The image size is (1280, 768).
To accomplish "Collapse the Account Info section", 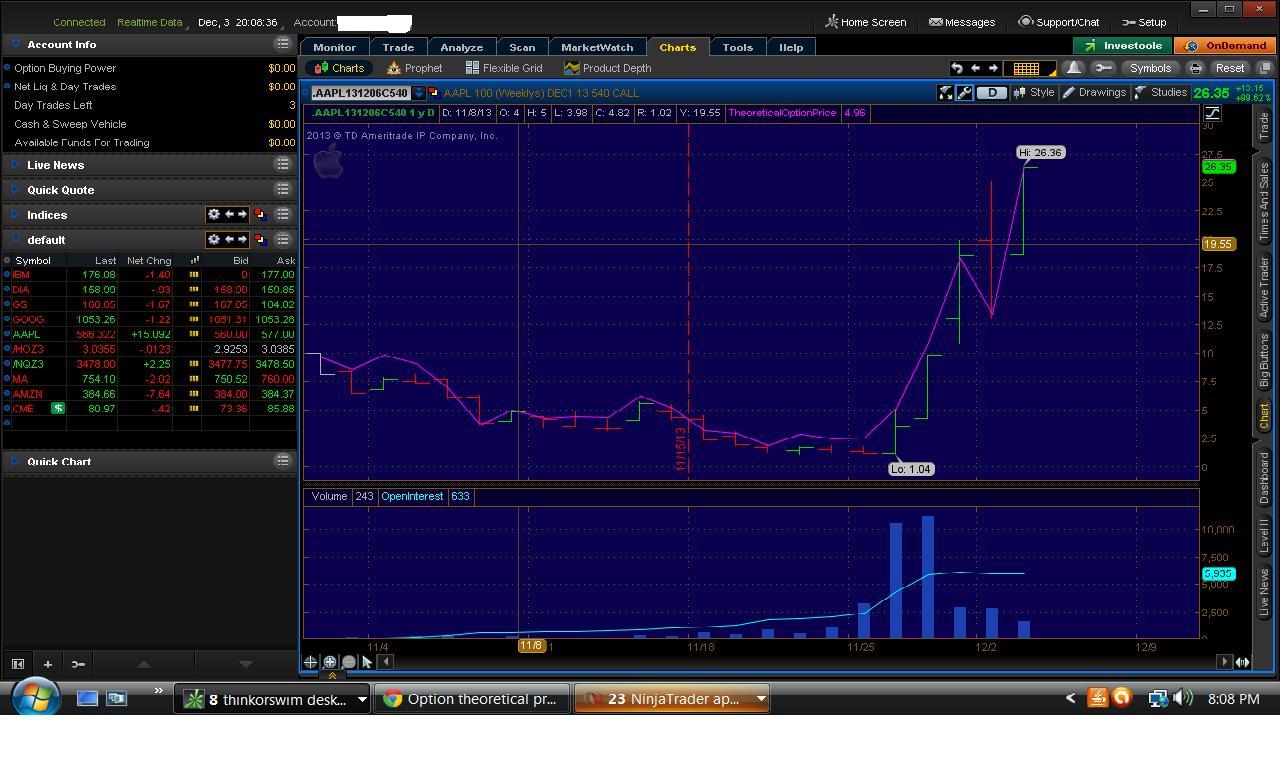I will pos(16,44).
